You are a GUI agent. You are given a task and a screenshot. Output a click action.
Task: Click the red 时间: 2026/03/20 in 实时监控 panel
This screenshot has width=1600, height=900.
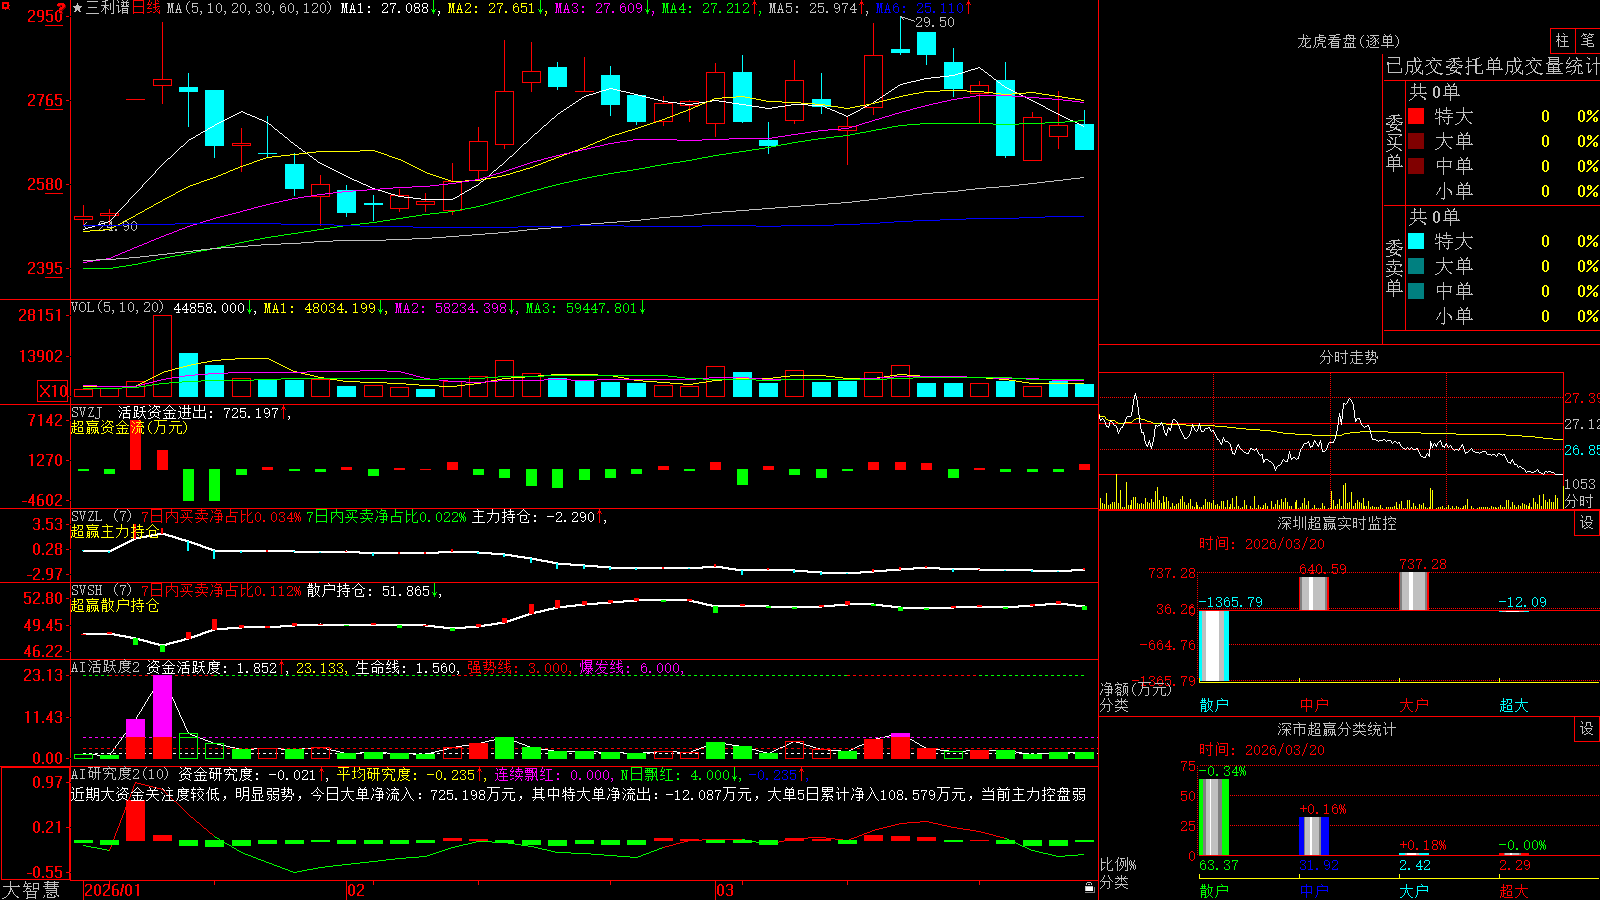click(1262, 544)
